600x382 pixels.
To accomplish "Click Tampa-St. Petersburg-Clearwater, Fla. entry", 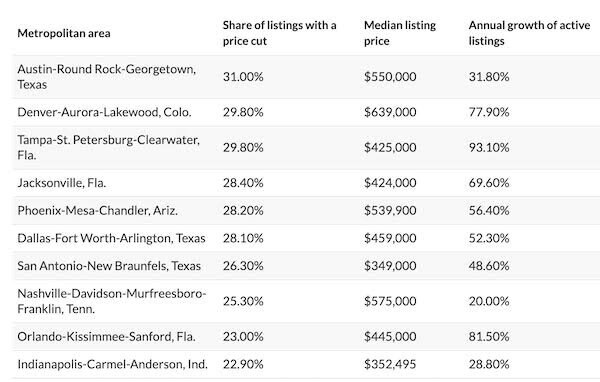I will pyautogui.click(x=108, y=147).
